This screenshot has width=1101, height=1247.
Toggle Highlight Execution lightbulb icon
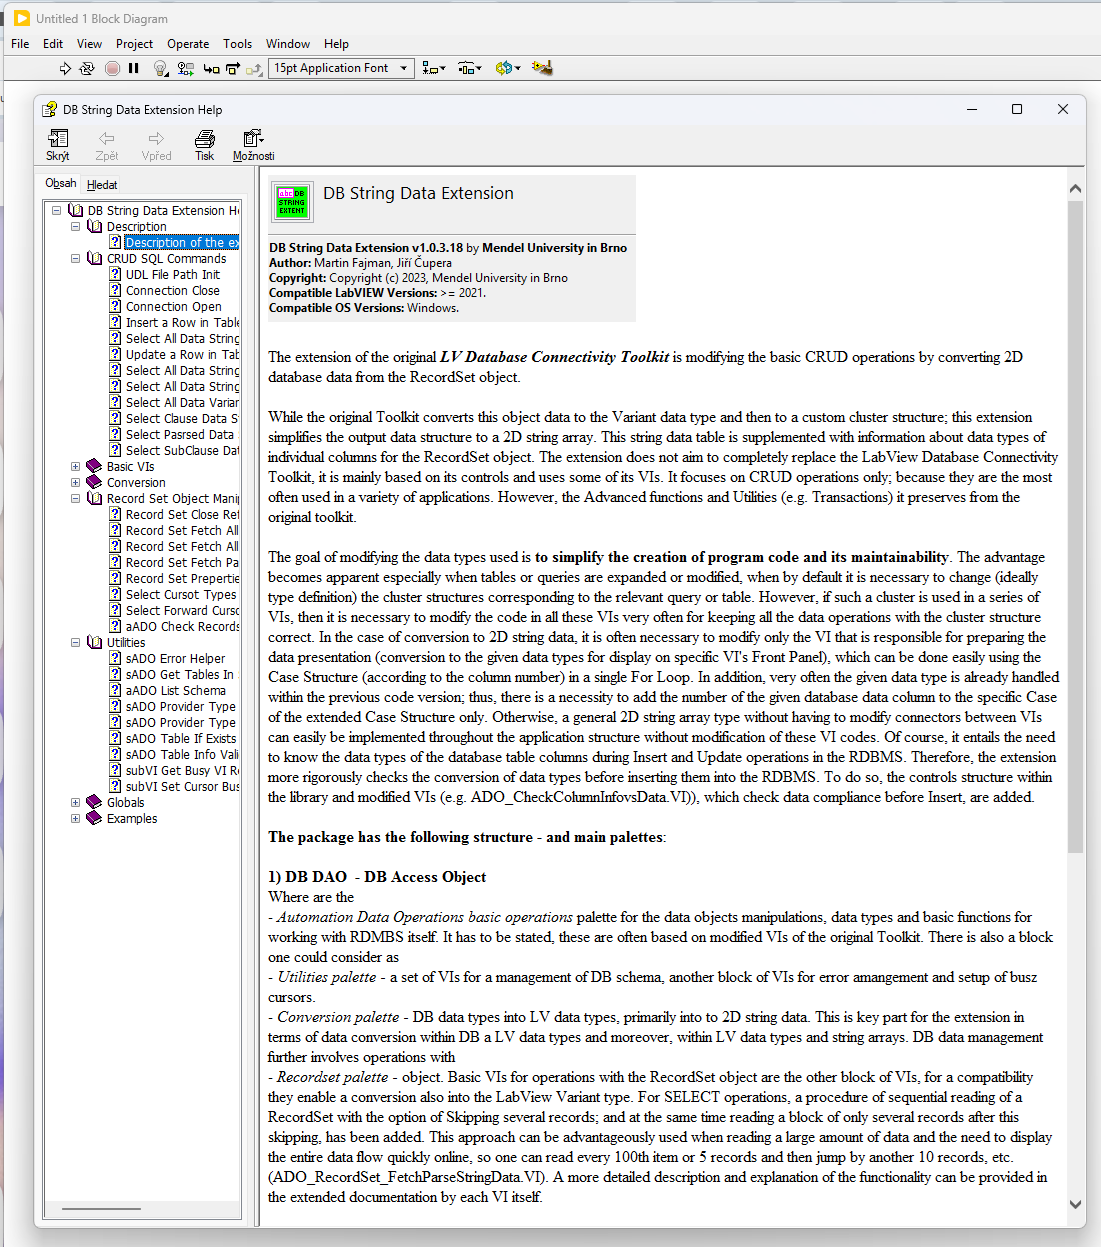(160, 68)
